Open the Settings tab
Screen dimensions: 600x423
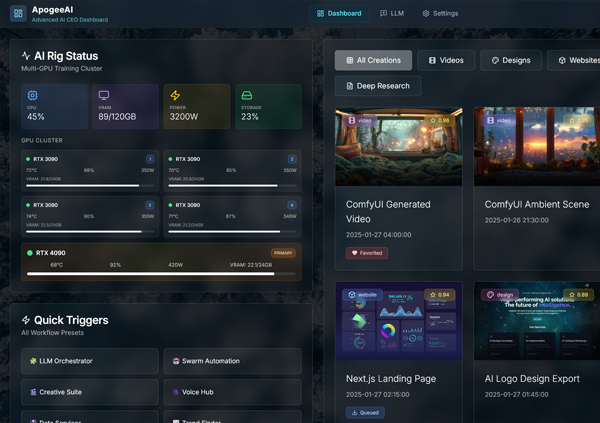[440, 14]
